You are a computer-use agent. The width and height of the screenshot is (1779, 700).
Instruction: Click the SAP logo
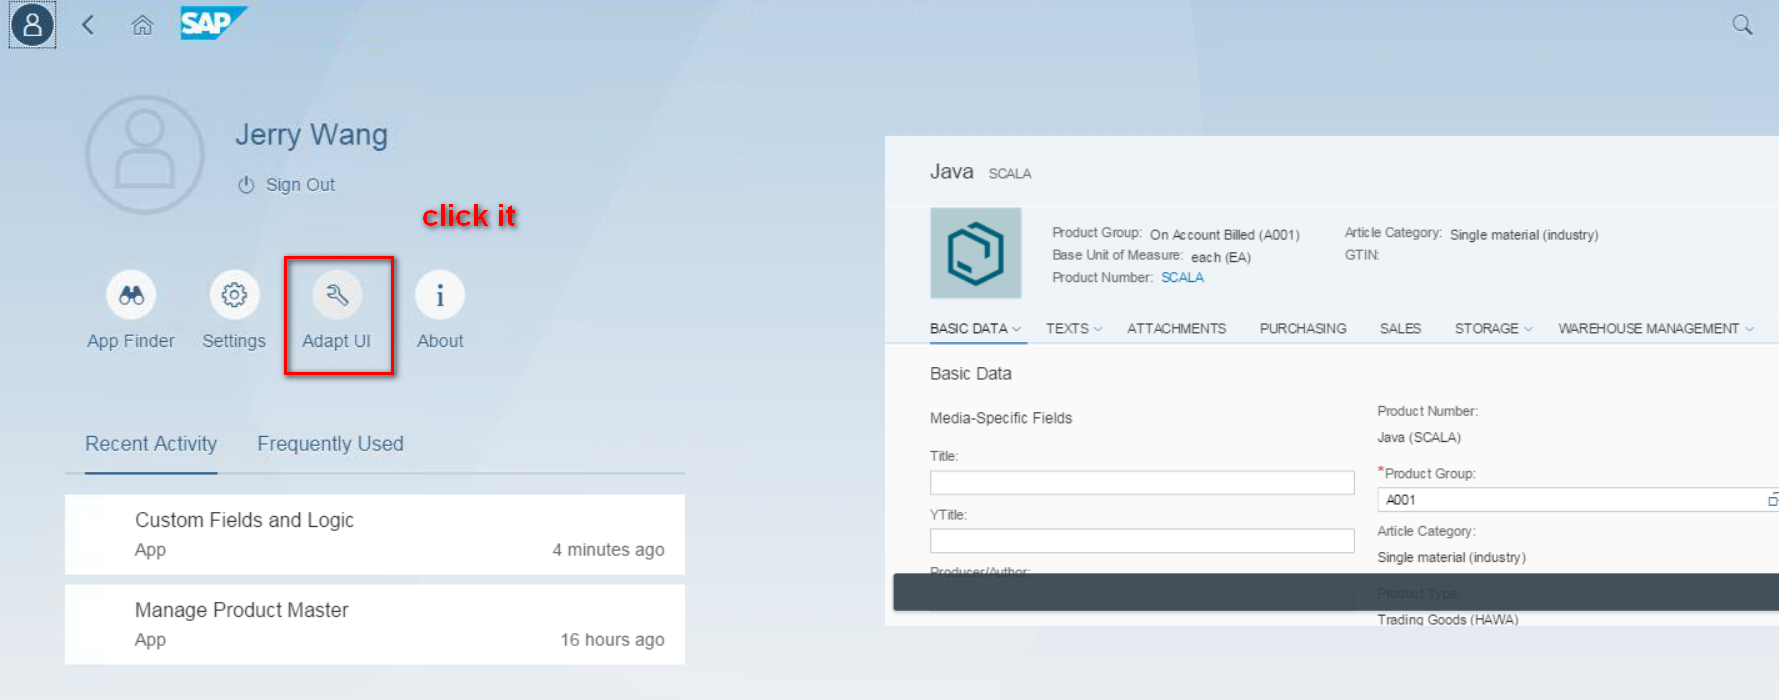tap(212, 23)
